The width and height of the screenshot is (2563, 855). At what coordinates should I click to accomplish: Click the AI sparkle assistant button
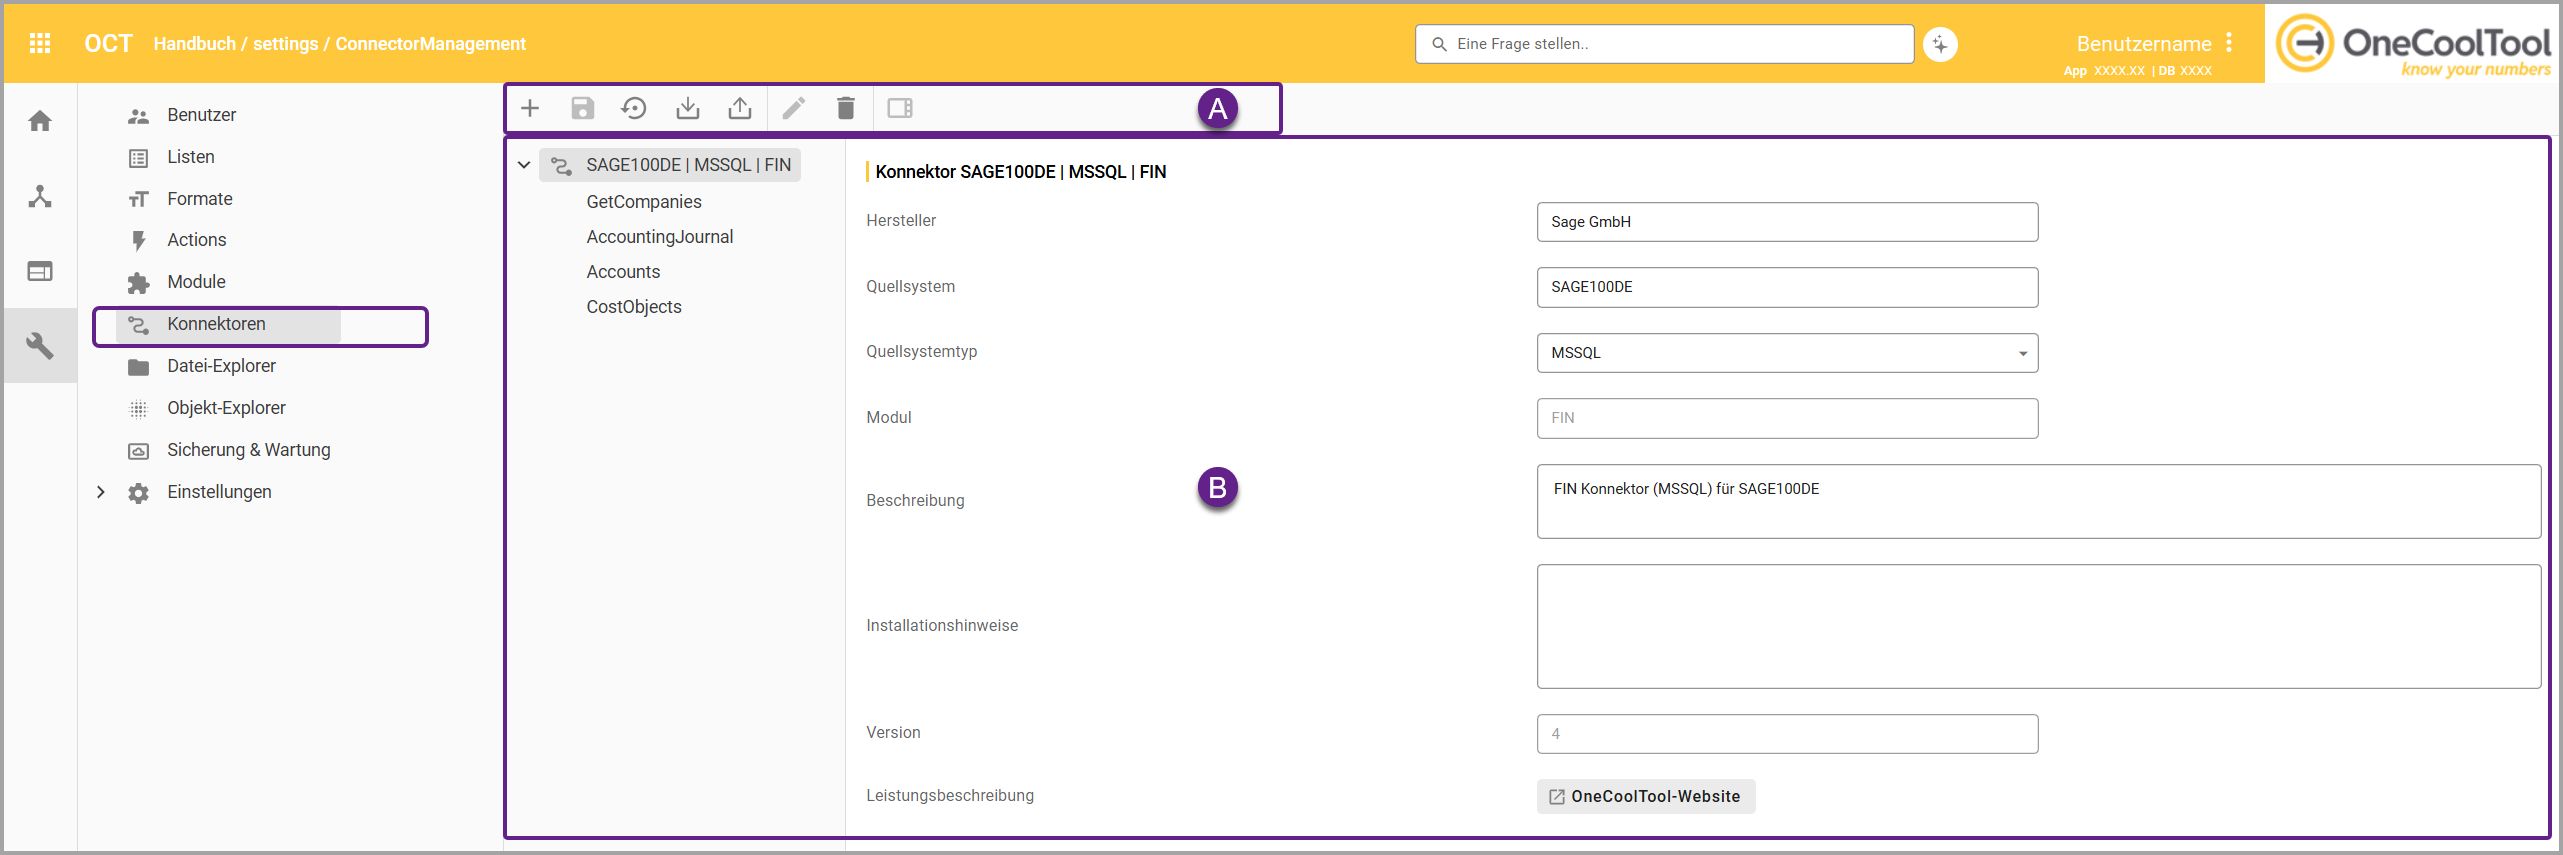1940,44
